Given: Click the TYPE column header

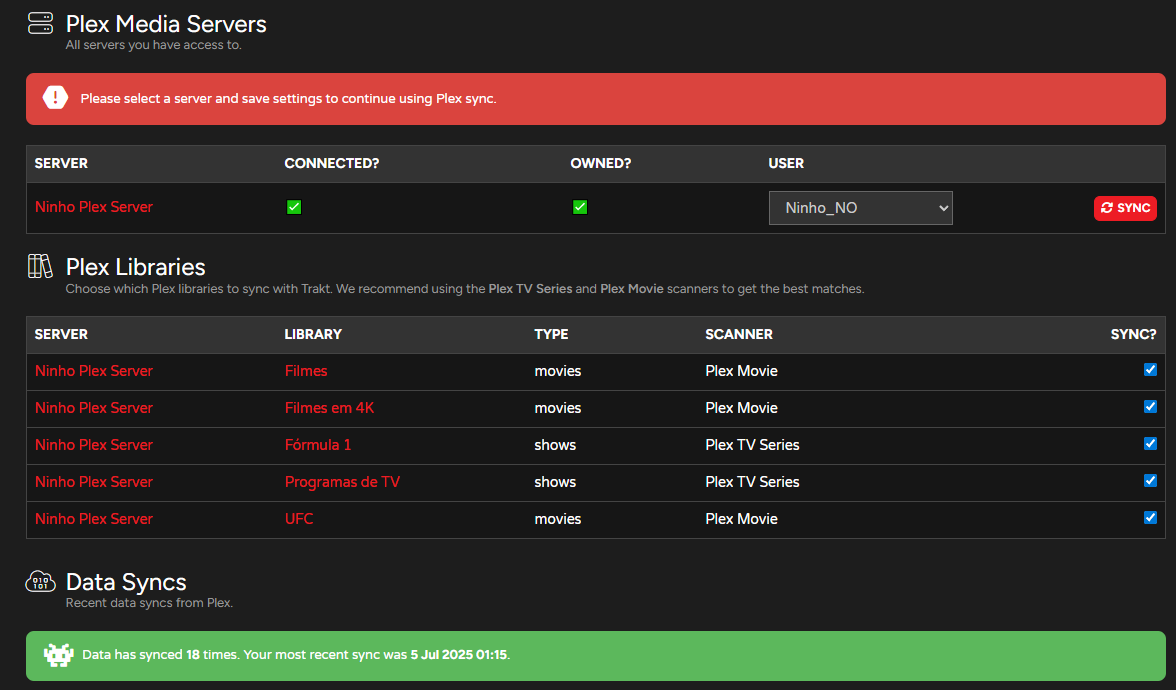Looking at the screenshot, I should (x=551, y=334).
